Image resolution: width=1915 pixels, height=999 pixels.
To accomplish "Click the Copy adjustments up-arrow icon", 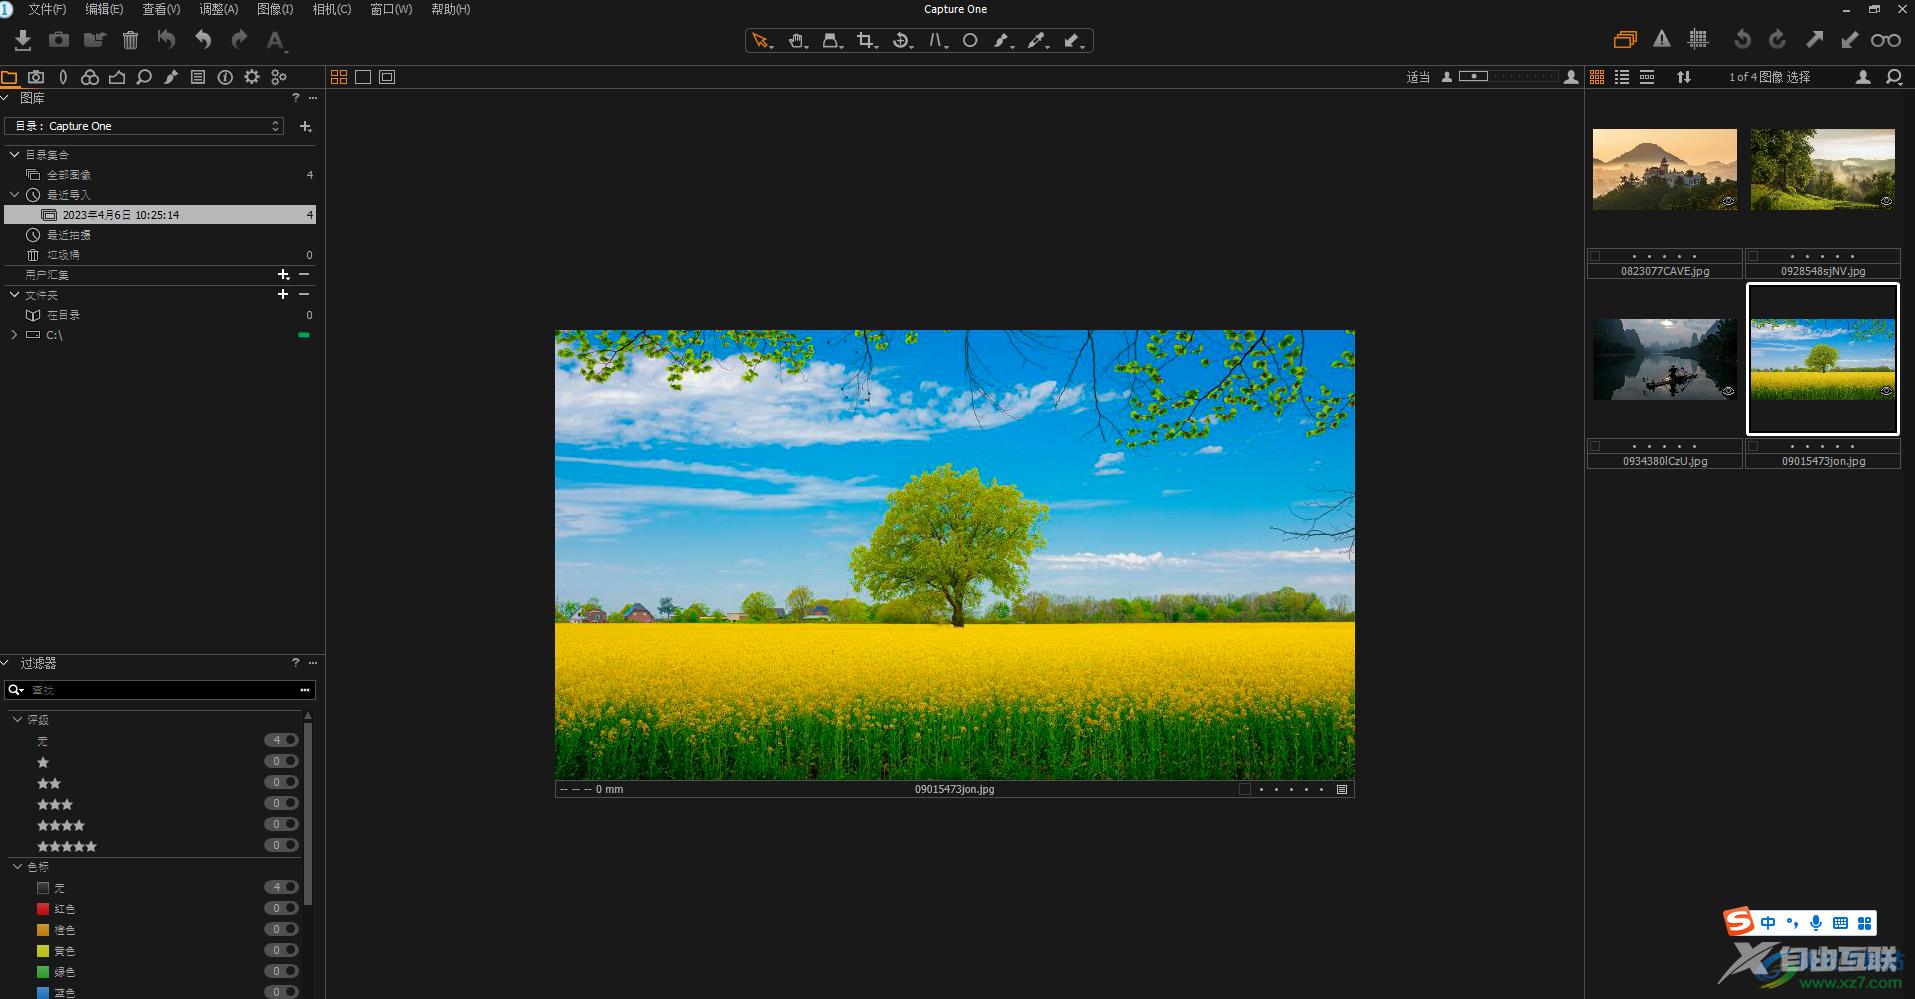I will click(x=1814, y=40).
